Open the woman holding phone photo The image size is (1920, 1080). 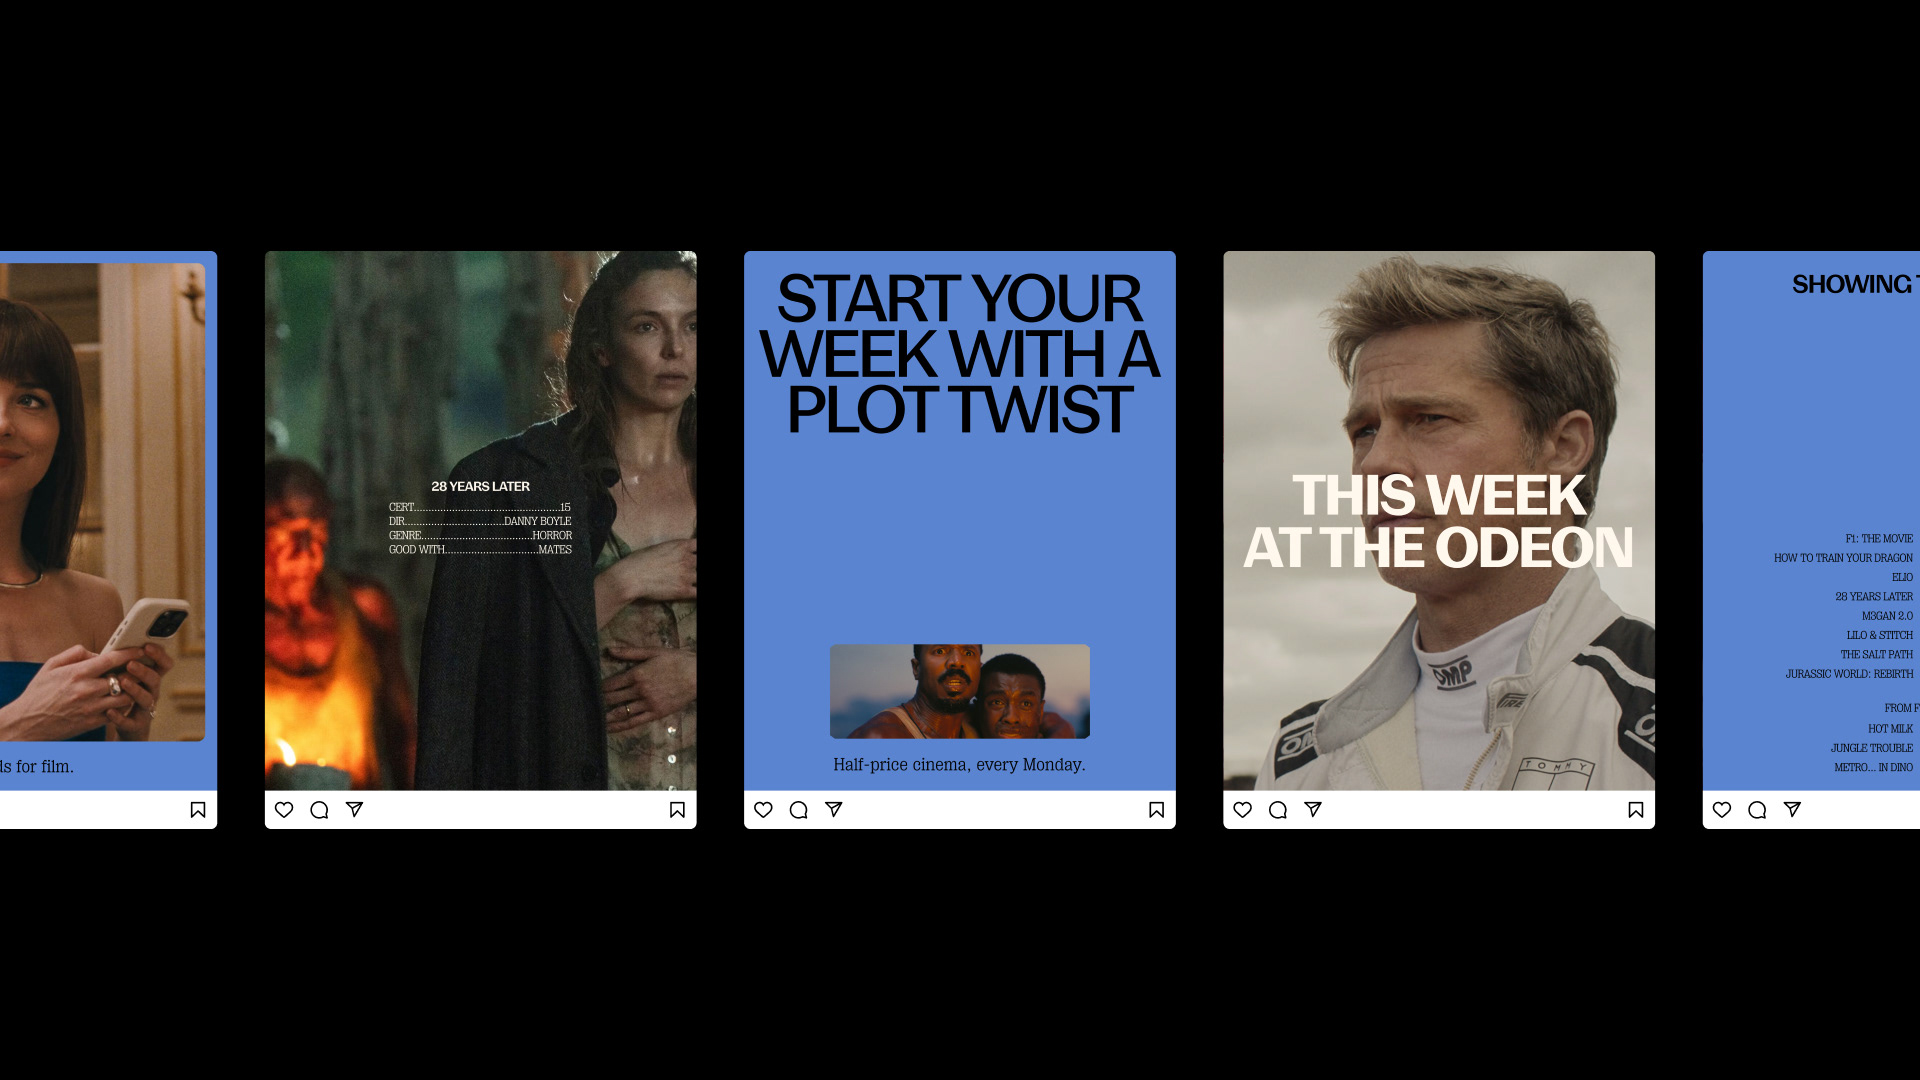(x=102, y=502)
